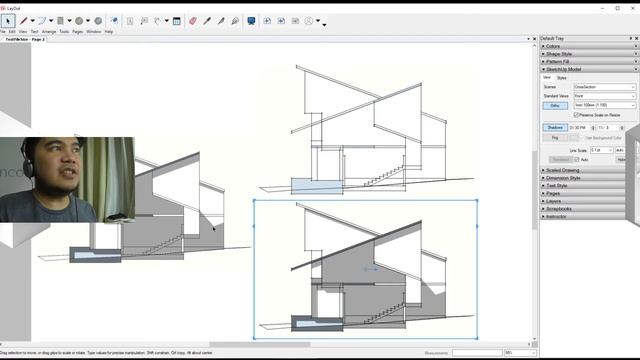Open the Line Scale value dropdown

(x=601, y=150)
